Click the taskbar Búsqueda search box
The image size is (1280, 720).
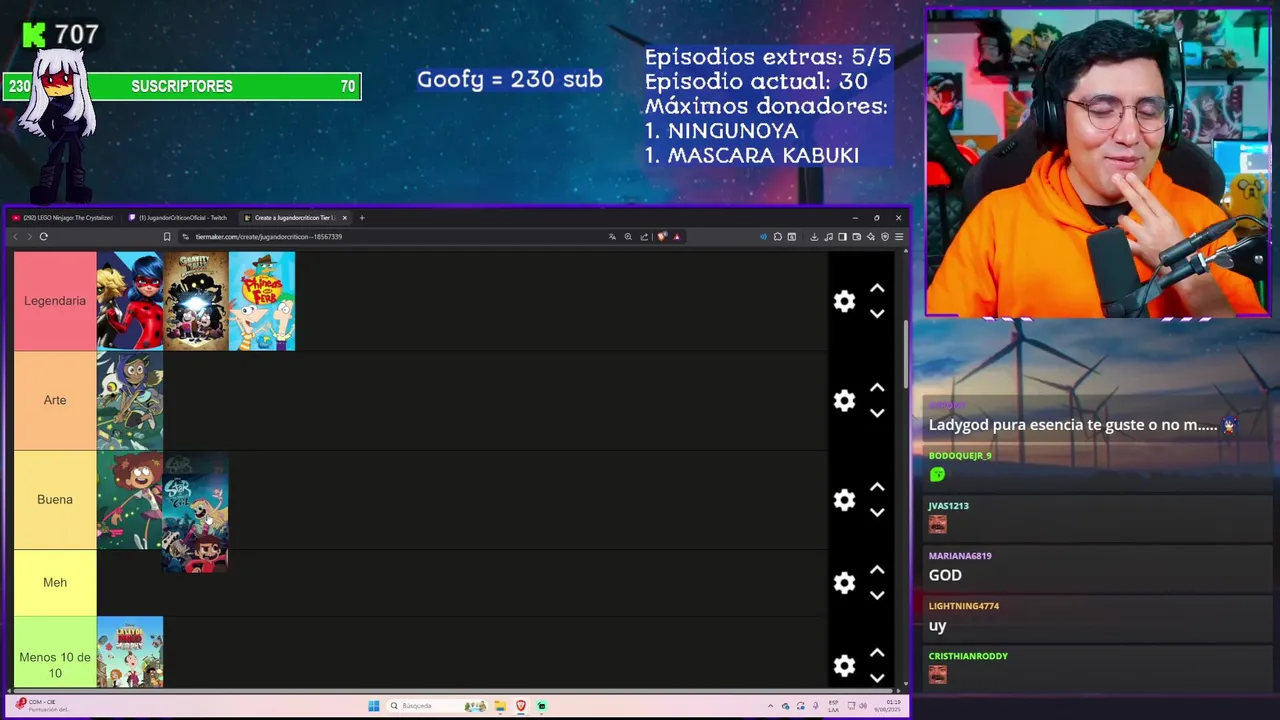(x=437, y=706)
